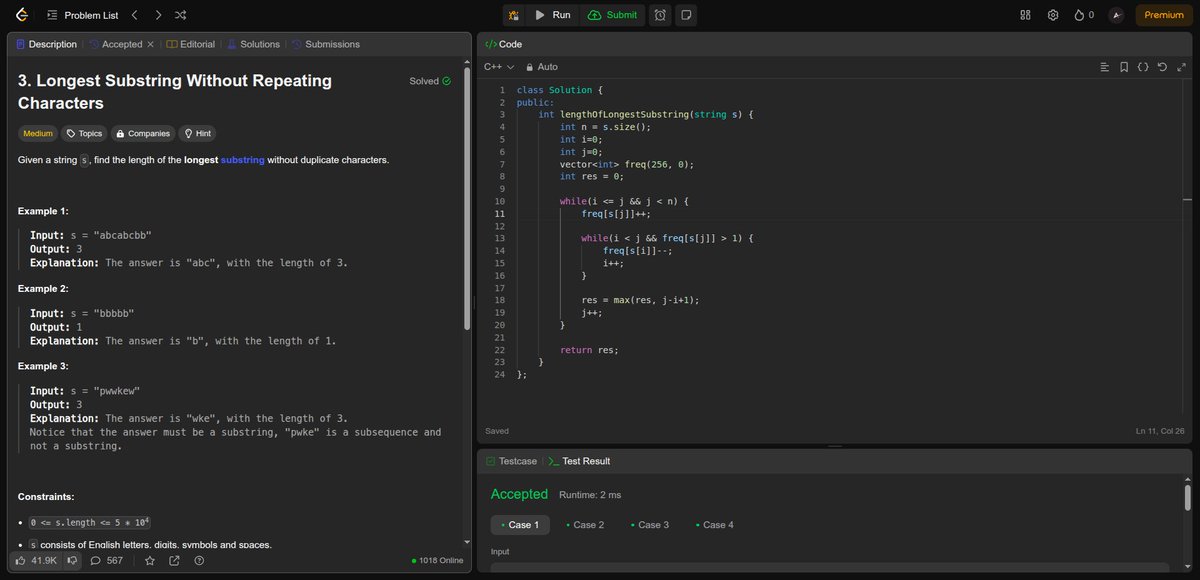Open the C++ language dropdown
The height and width of the screenshot is (580, 1200).
[499, 67]
